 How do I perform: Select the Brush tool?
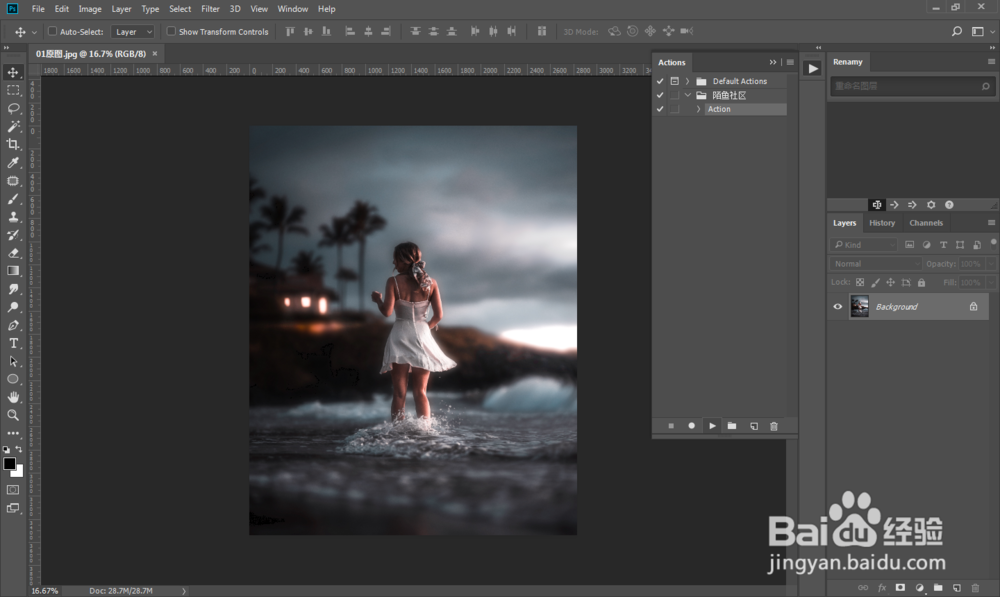[x=13, y=199]
